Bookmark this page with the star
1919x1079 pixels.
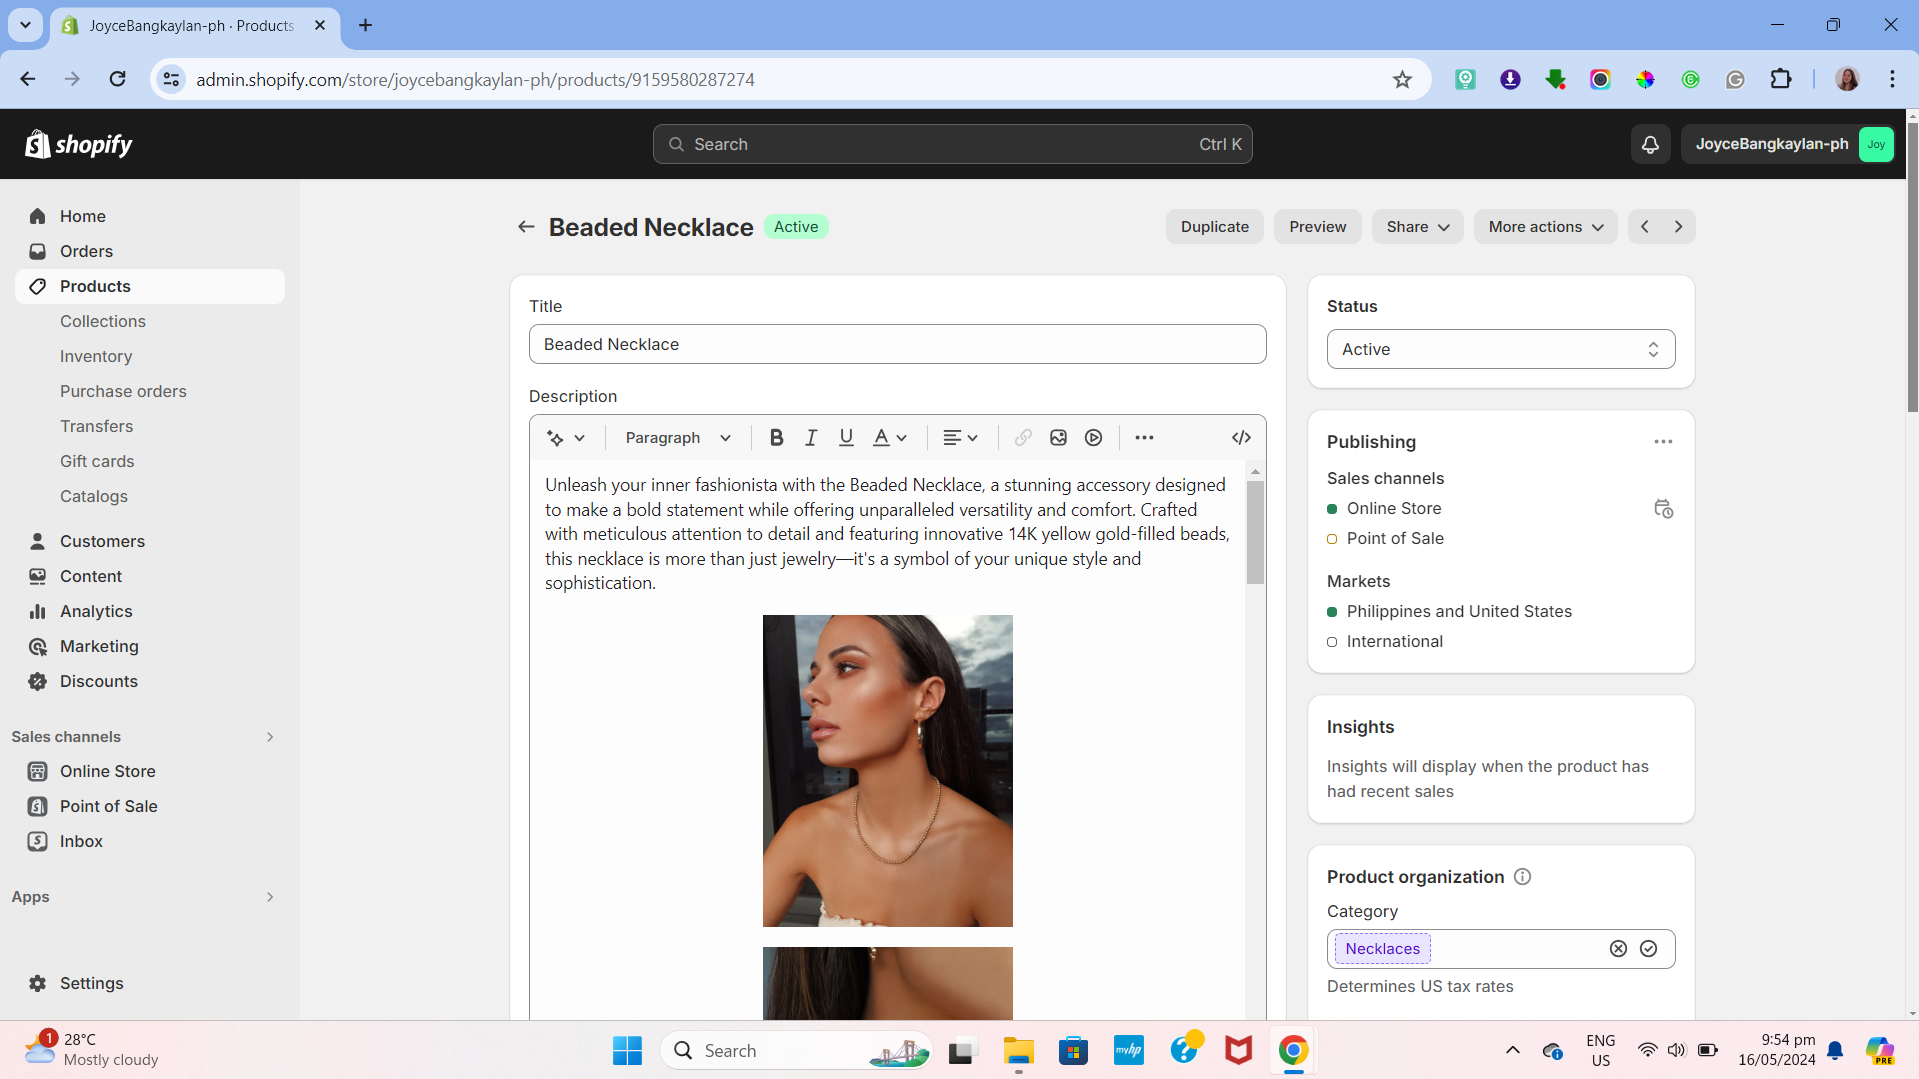pos(1402,80)
